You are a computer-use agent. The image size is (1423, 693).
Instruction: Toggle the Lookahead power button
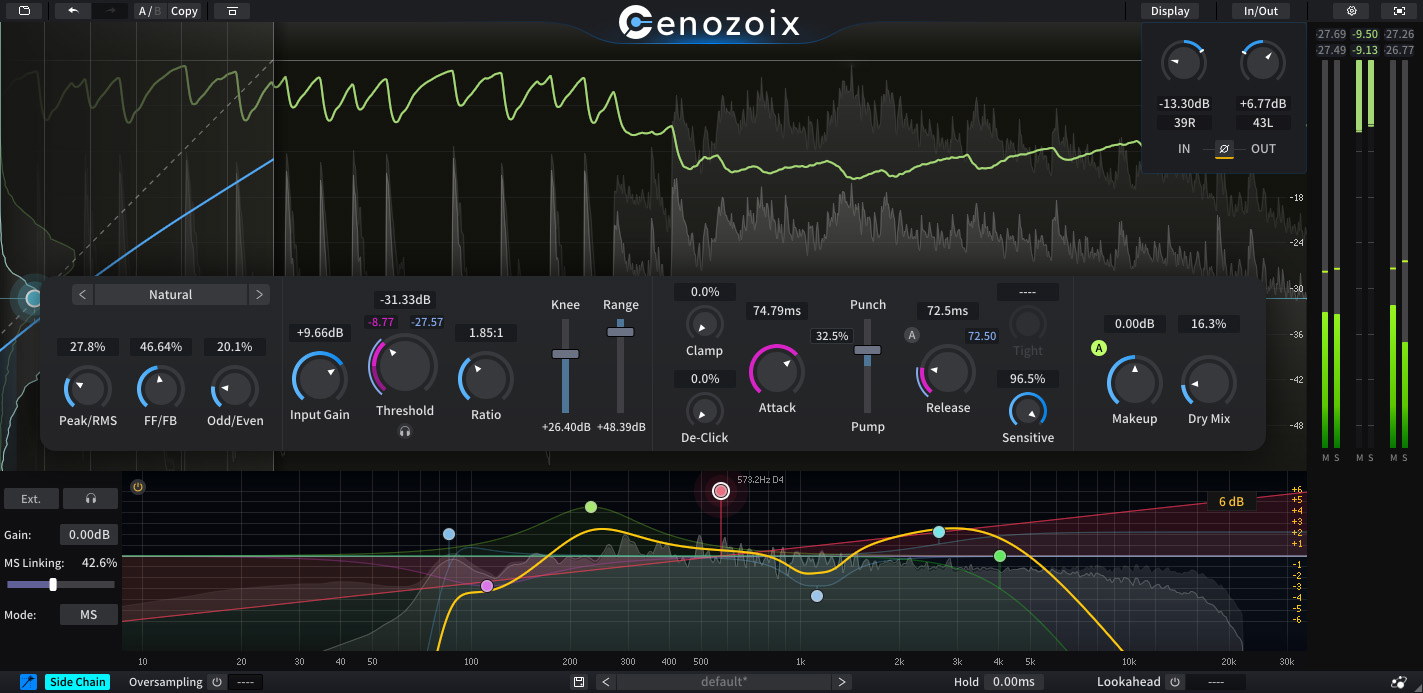(1174, 682)
